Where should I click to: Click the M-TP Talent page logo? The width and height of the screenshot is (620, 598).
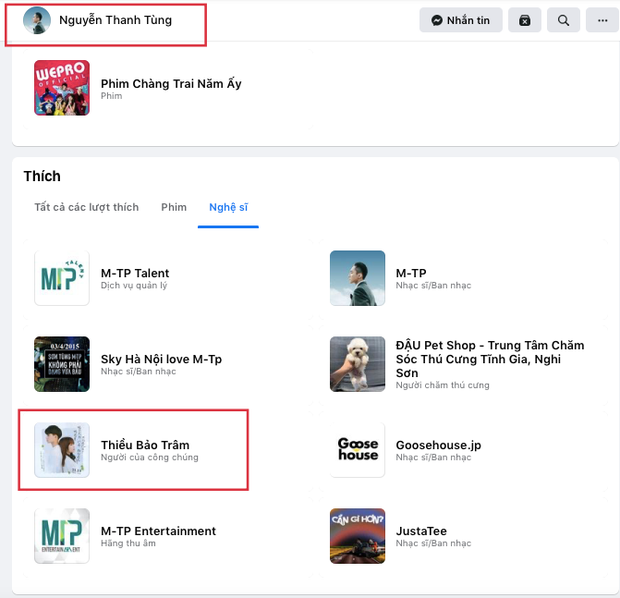[x=62, y=278]
